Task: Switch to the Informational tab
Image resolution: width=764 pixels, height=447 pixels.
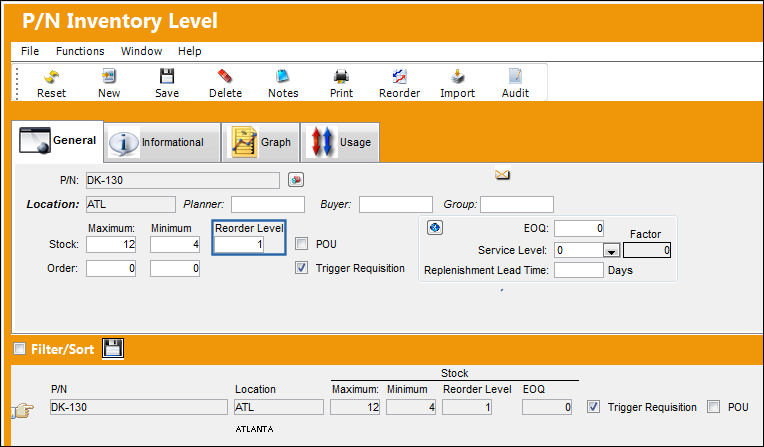Action: (162, 142)
